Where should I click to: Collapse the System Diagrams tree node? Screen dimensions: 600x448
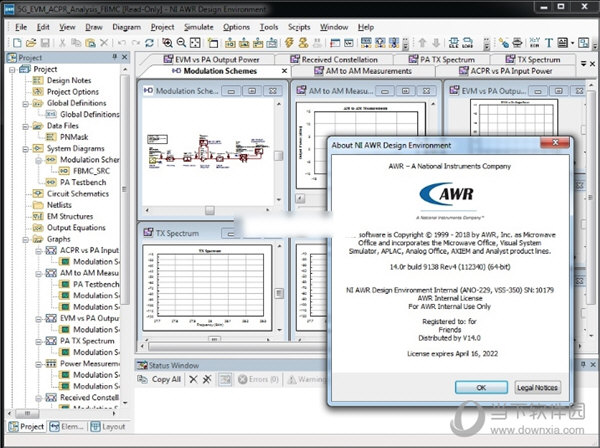[x=26, y=148]
